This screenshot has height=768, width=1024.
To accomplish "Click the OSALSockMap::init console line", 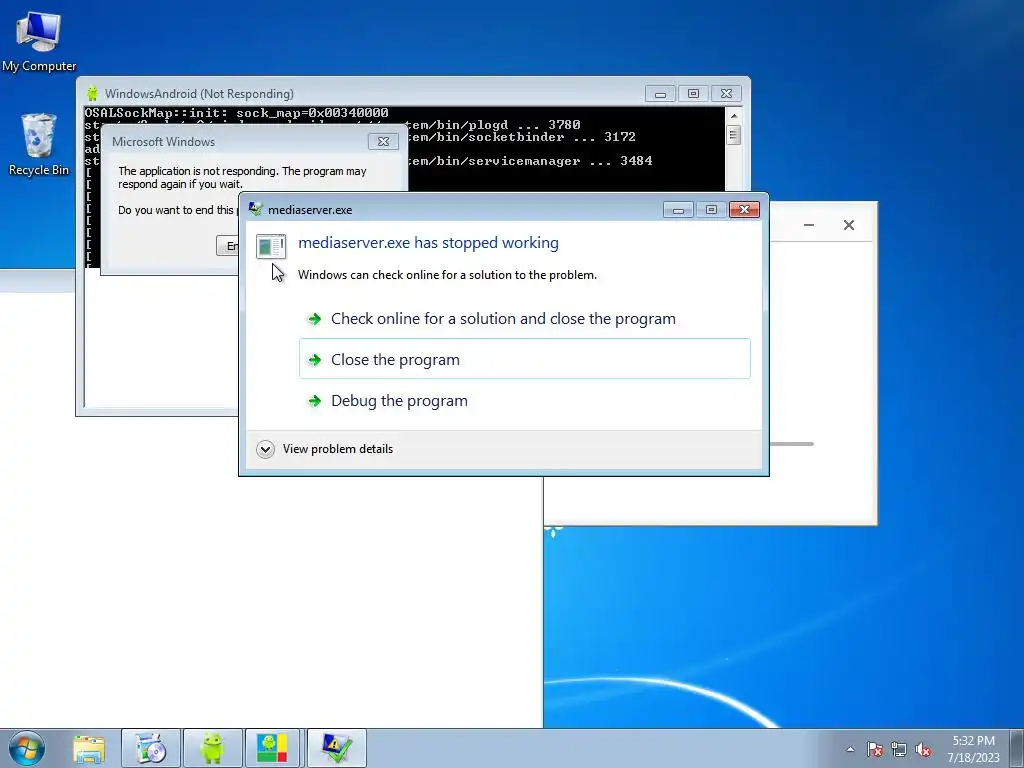I will pyautogui.click(x=236, y=113).
